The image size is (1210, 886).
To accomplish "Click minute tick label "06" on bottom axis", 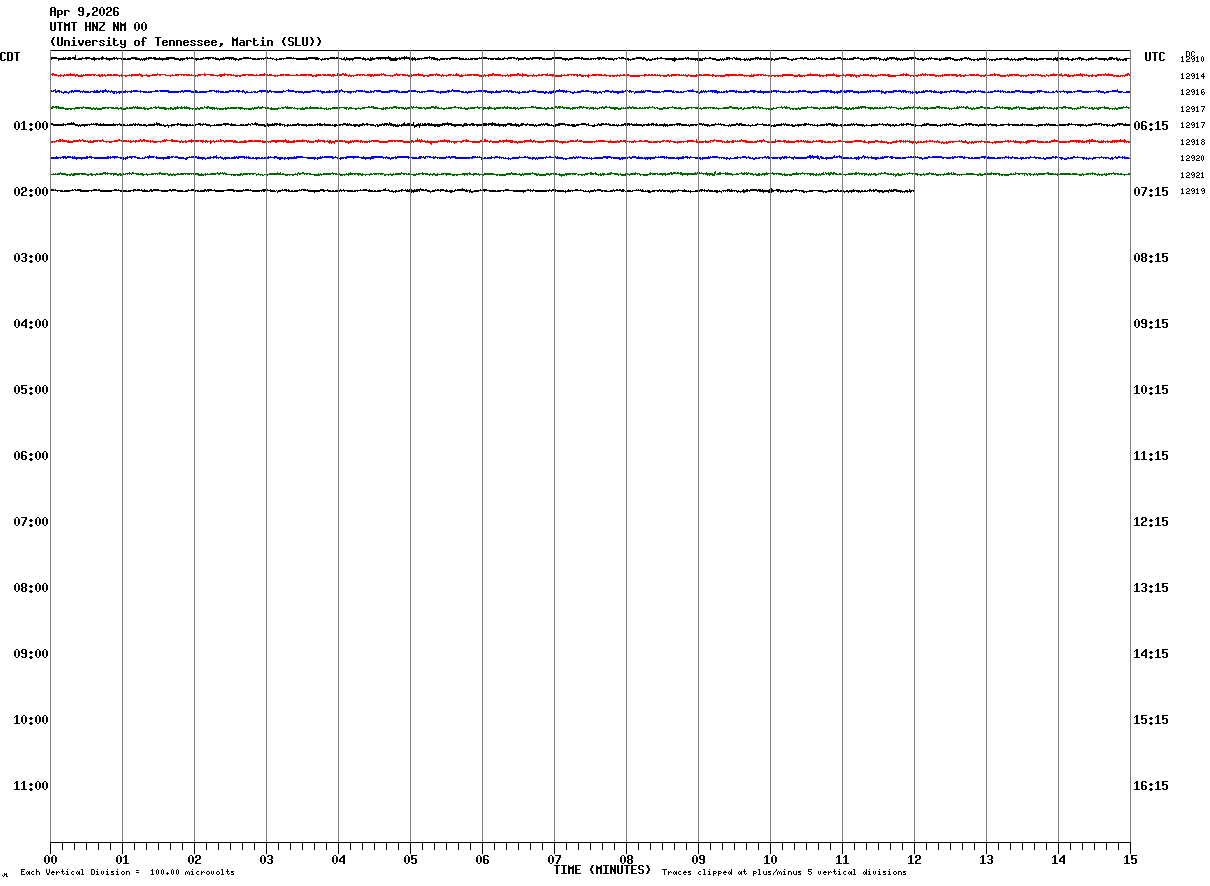I will point(482,860).
